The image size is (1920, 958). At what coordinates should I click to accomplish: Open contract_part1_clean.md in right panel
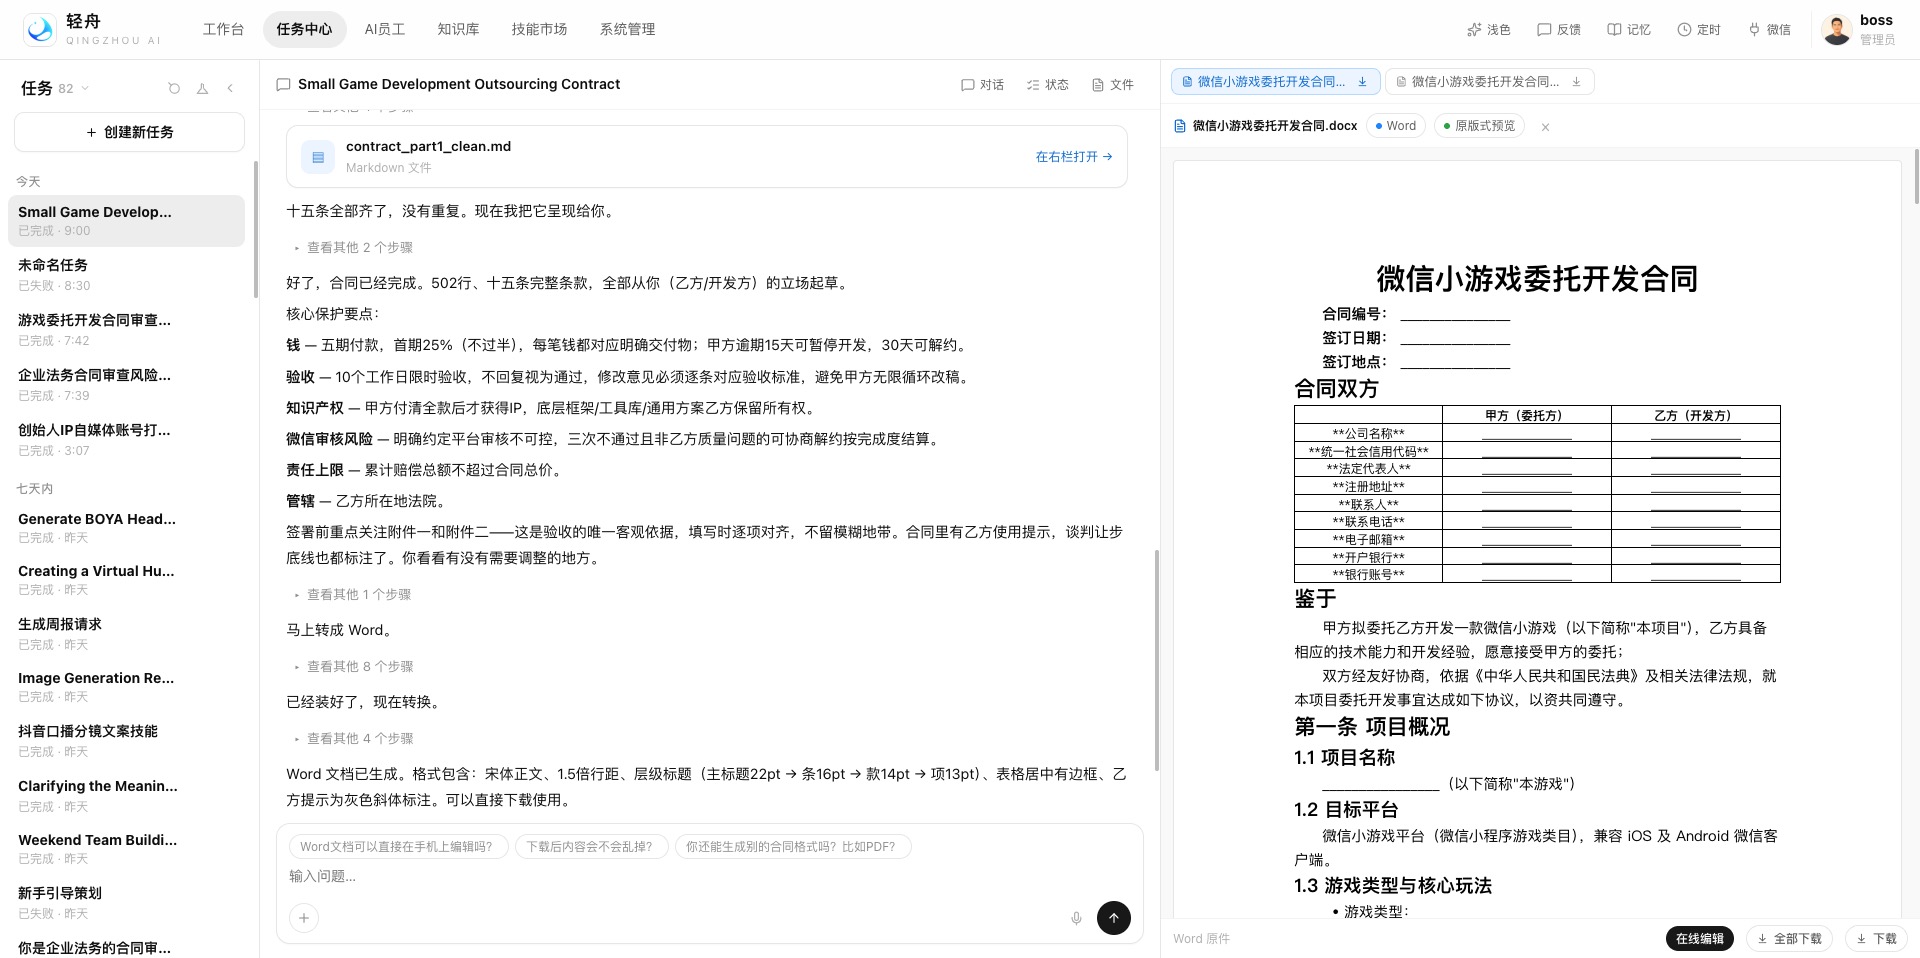pyautogui.click(x=1074, y=157)
